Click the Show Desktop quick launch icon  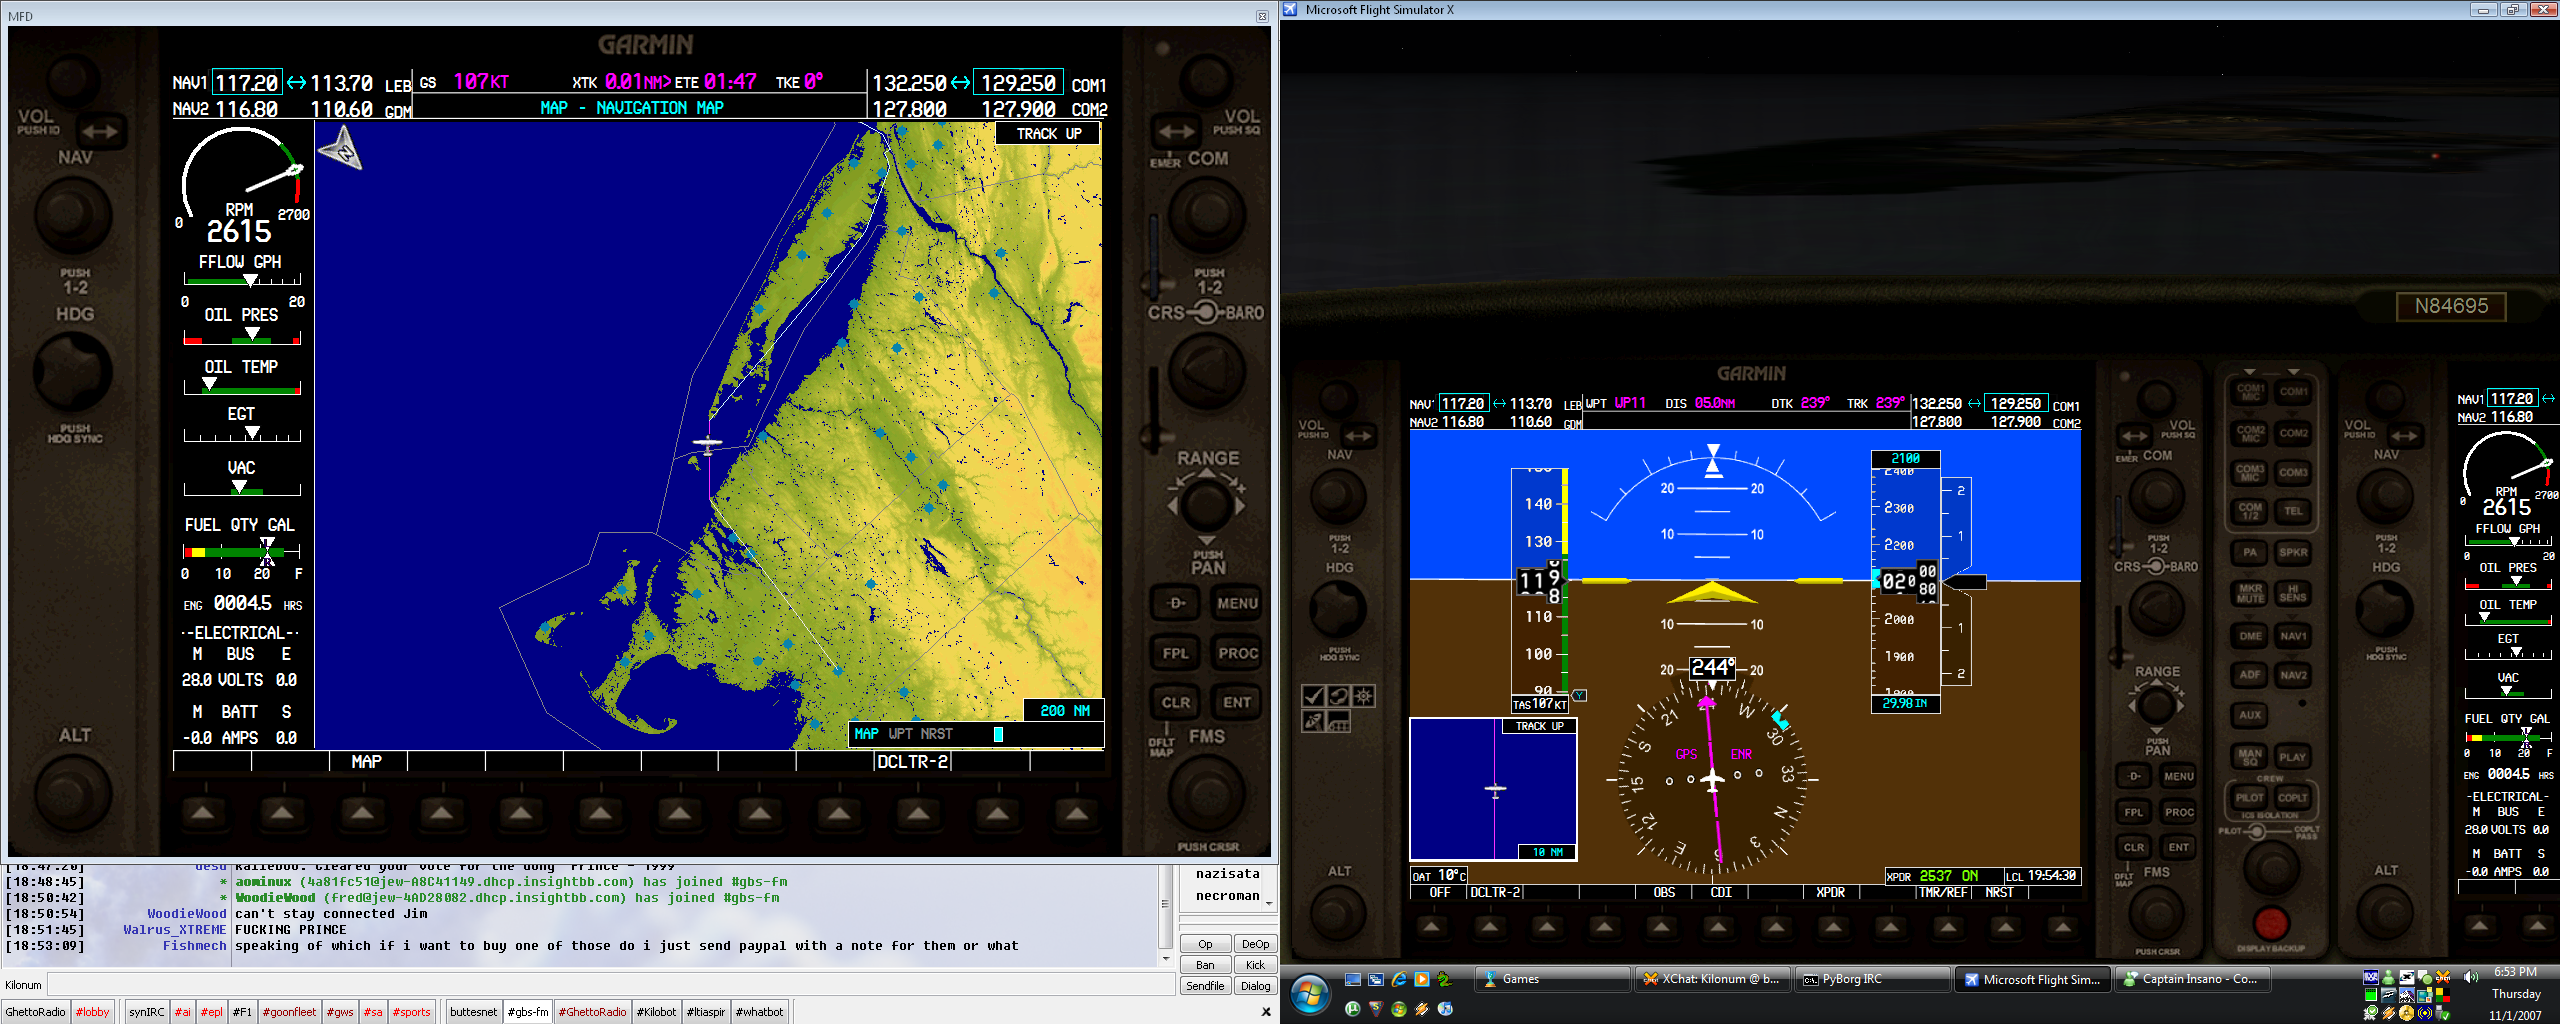[1353, 980]
